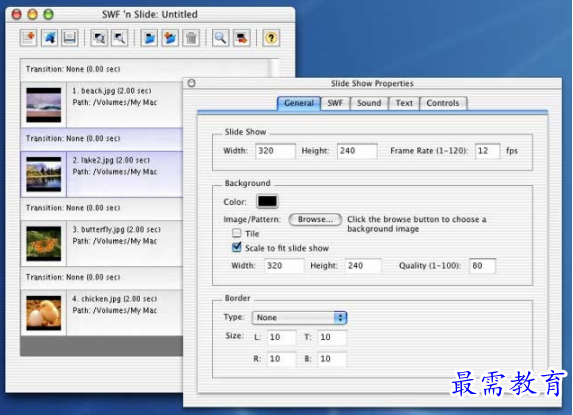Open the Sound tab

(369, 103)
